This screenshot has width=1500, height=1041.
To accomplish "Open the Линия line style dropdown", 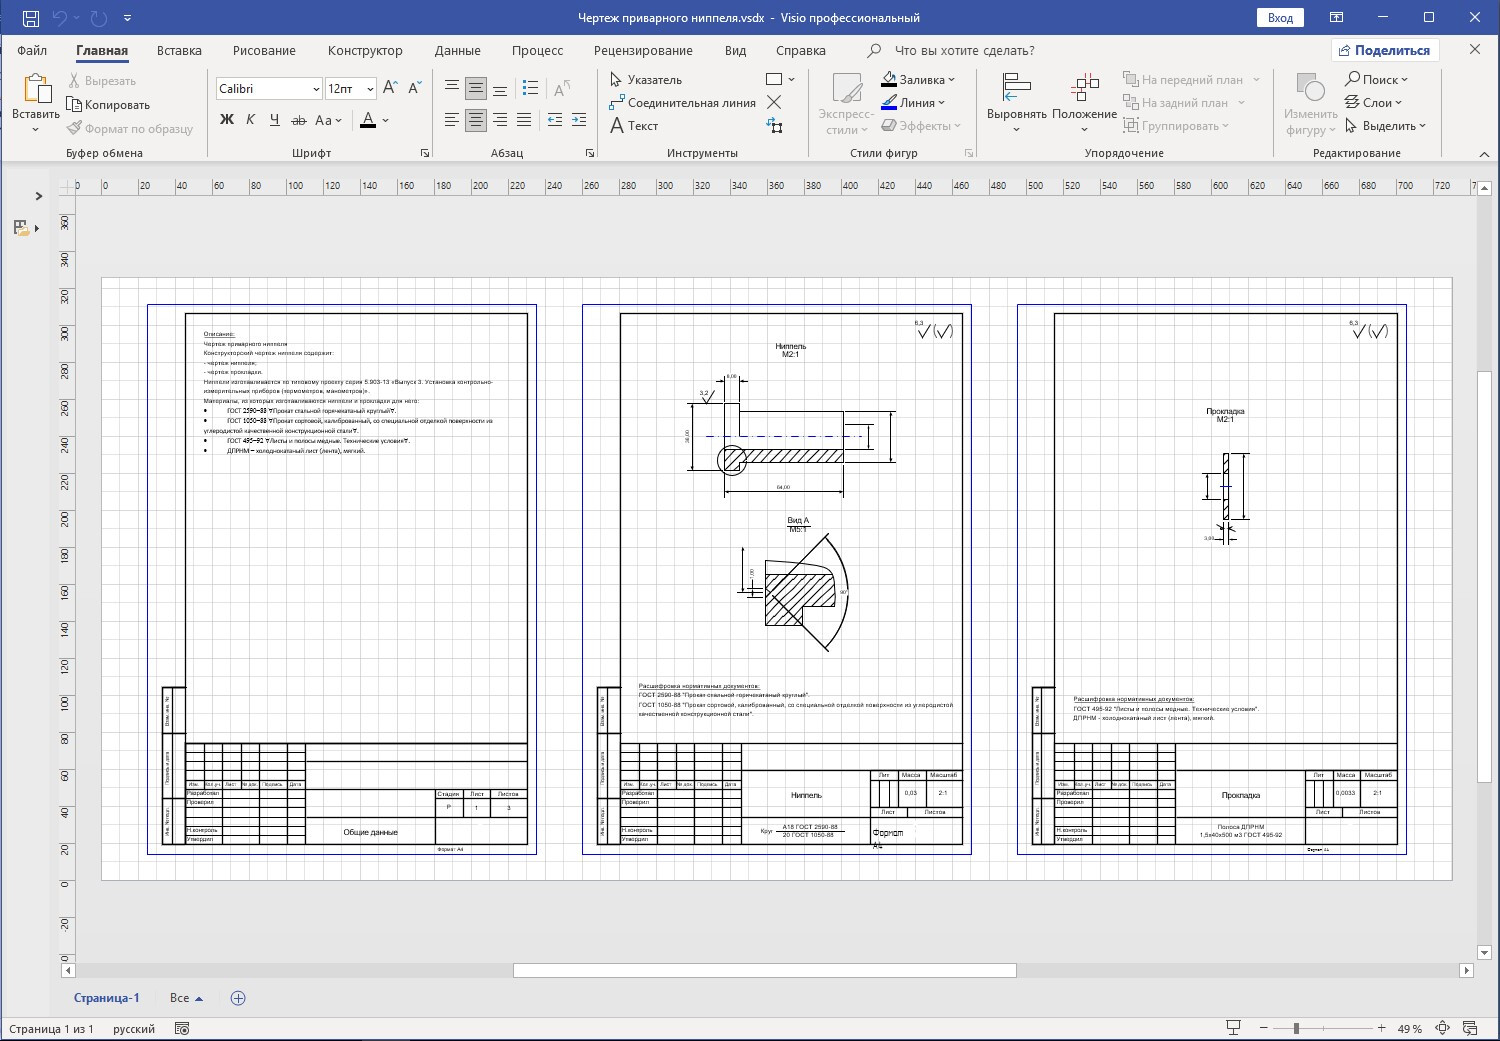I will point(942,103).
